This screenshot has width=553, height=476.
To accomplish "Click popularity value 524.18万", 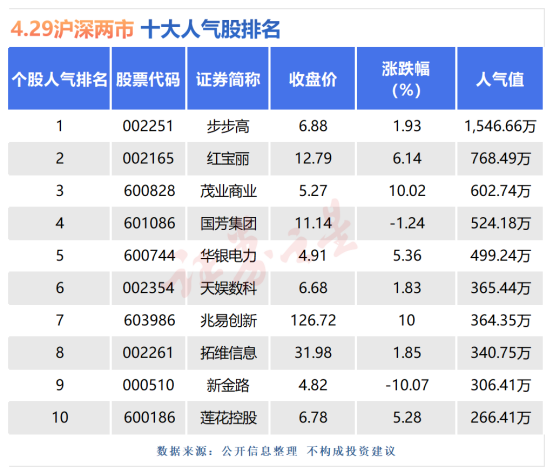I will click(x=500, y=224).
